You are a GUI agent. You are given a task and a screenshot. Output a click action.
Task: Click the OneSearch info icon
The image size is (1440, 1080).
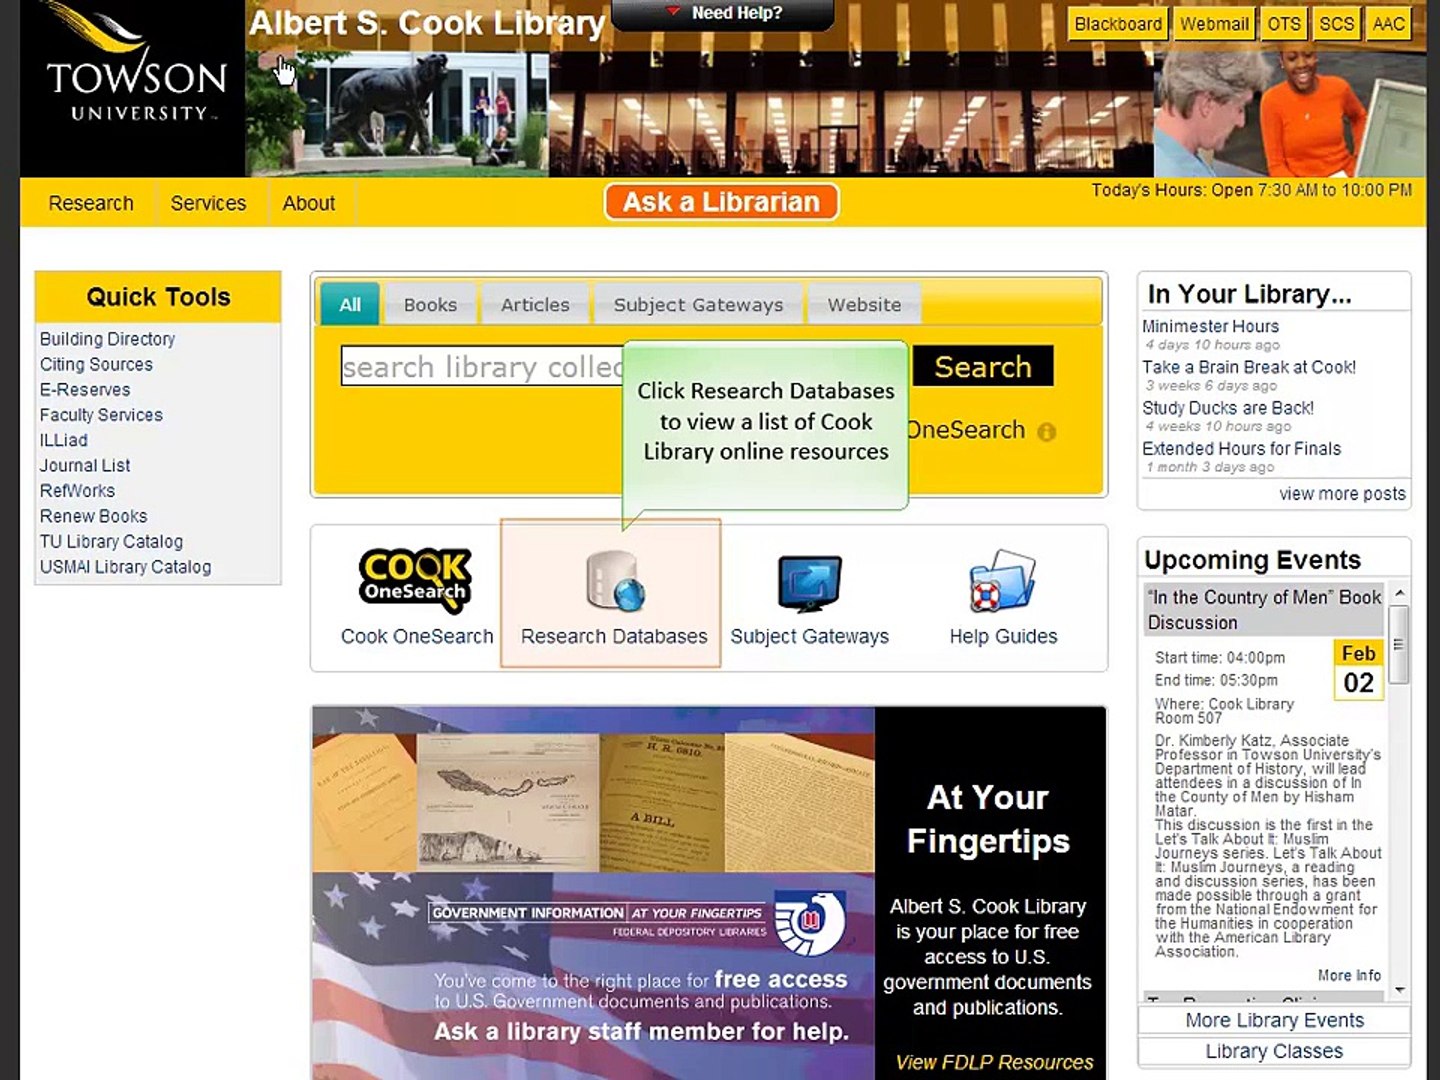1046,432
